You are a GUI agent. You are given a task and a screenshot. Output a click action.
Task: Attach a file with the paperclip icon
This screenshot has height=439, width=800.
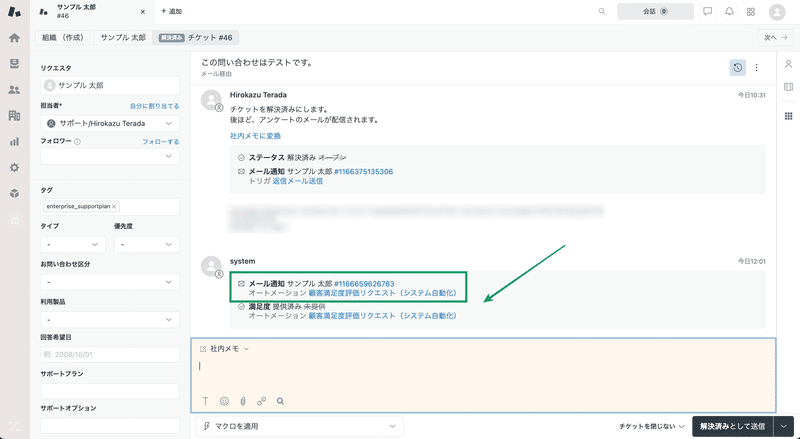pos(243,401)
